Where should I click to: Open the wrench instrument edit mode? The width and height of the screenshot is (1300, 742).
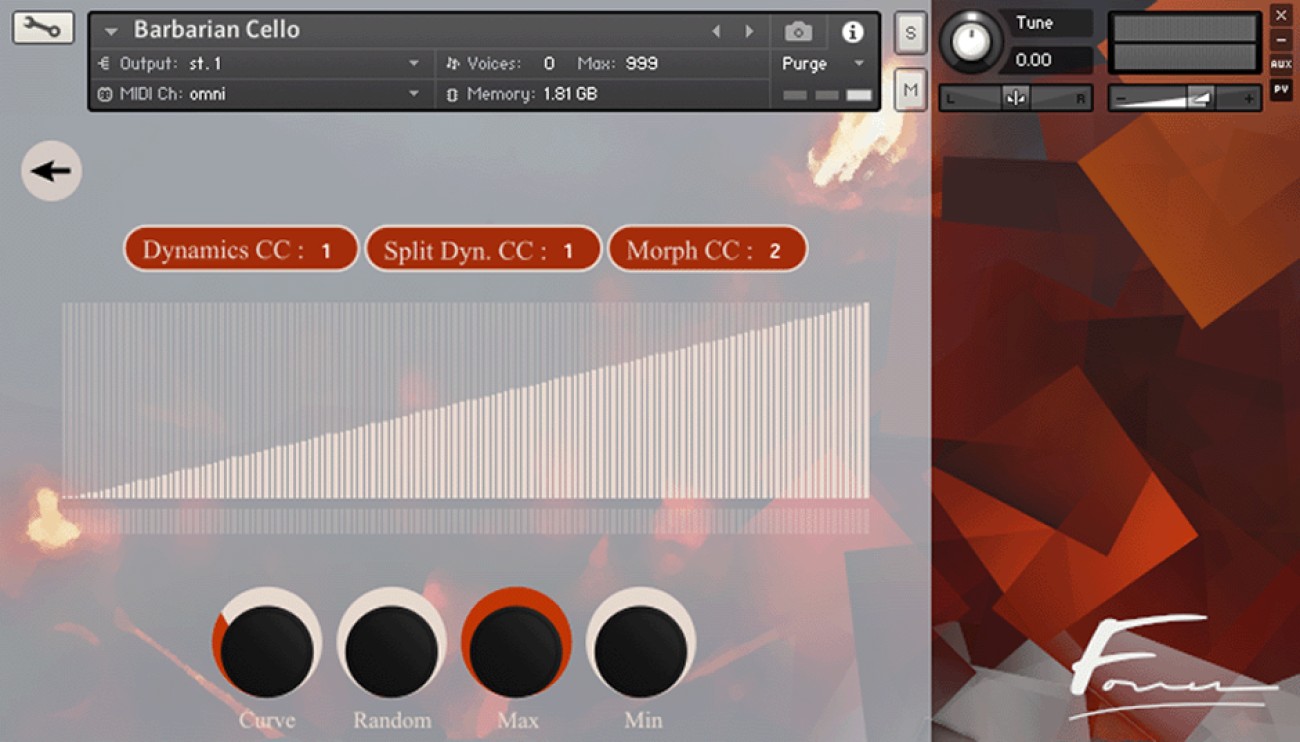click(x=43, y=28)
